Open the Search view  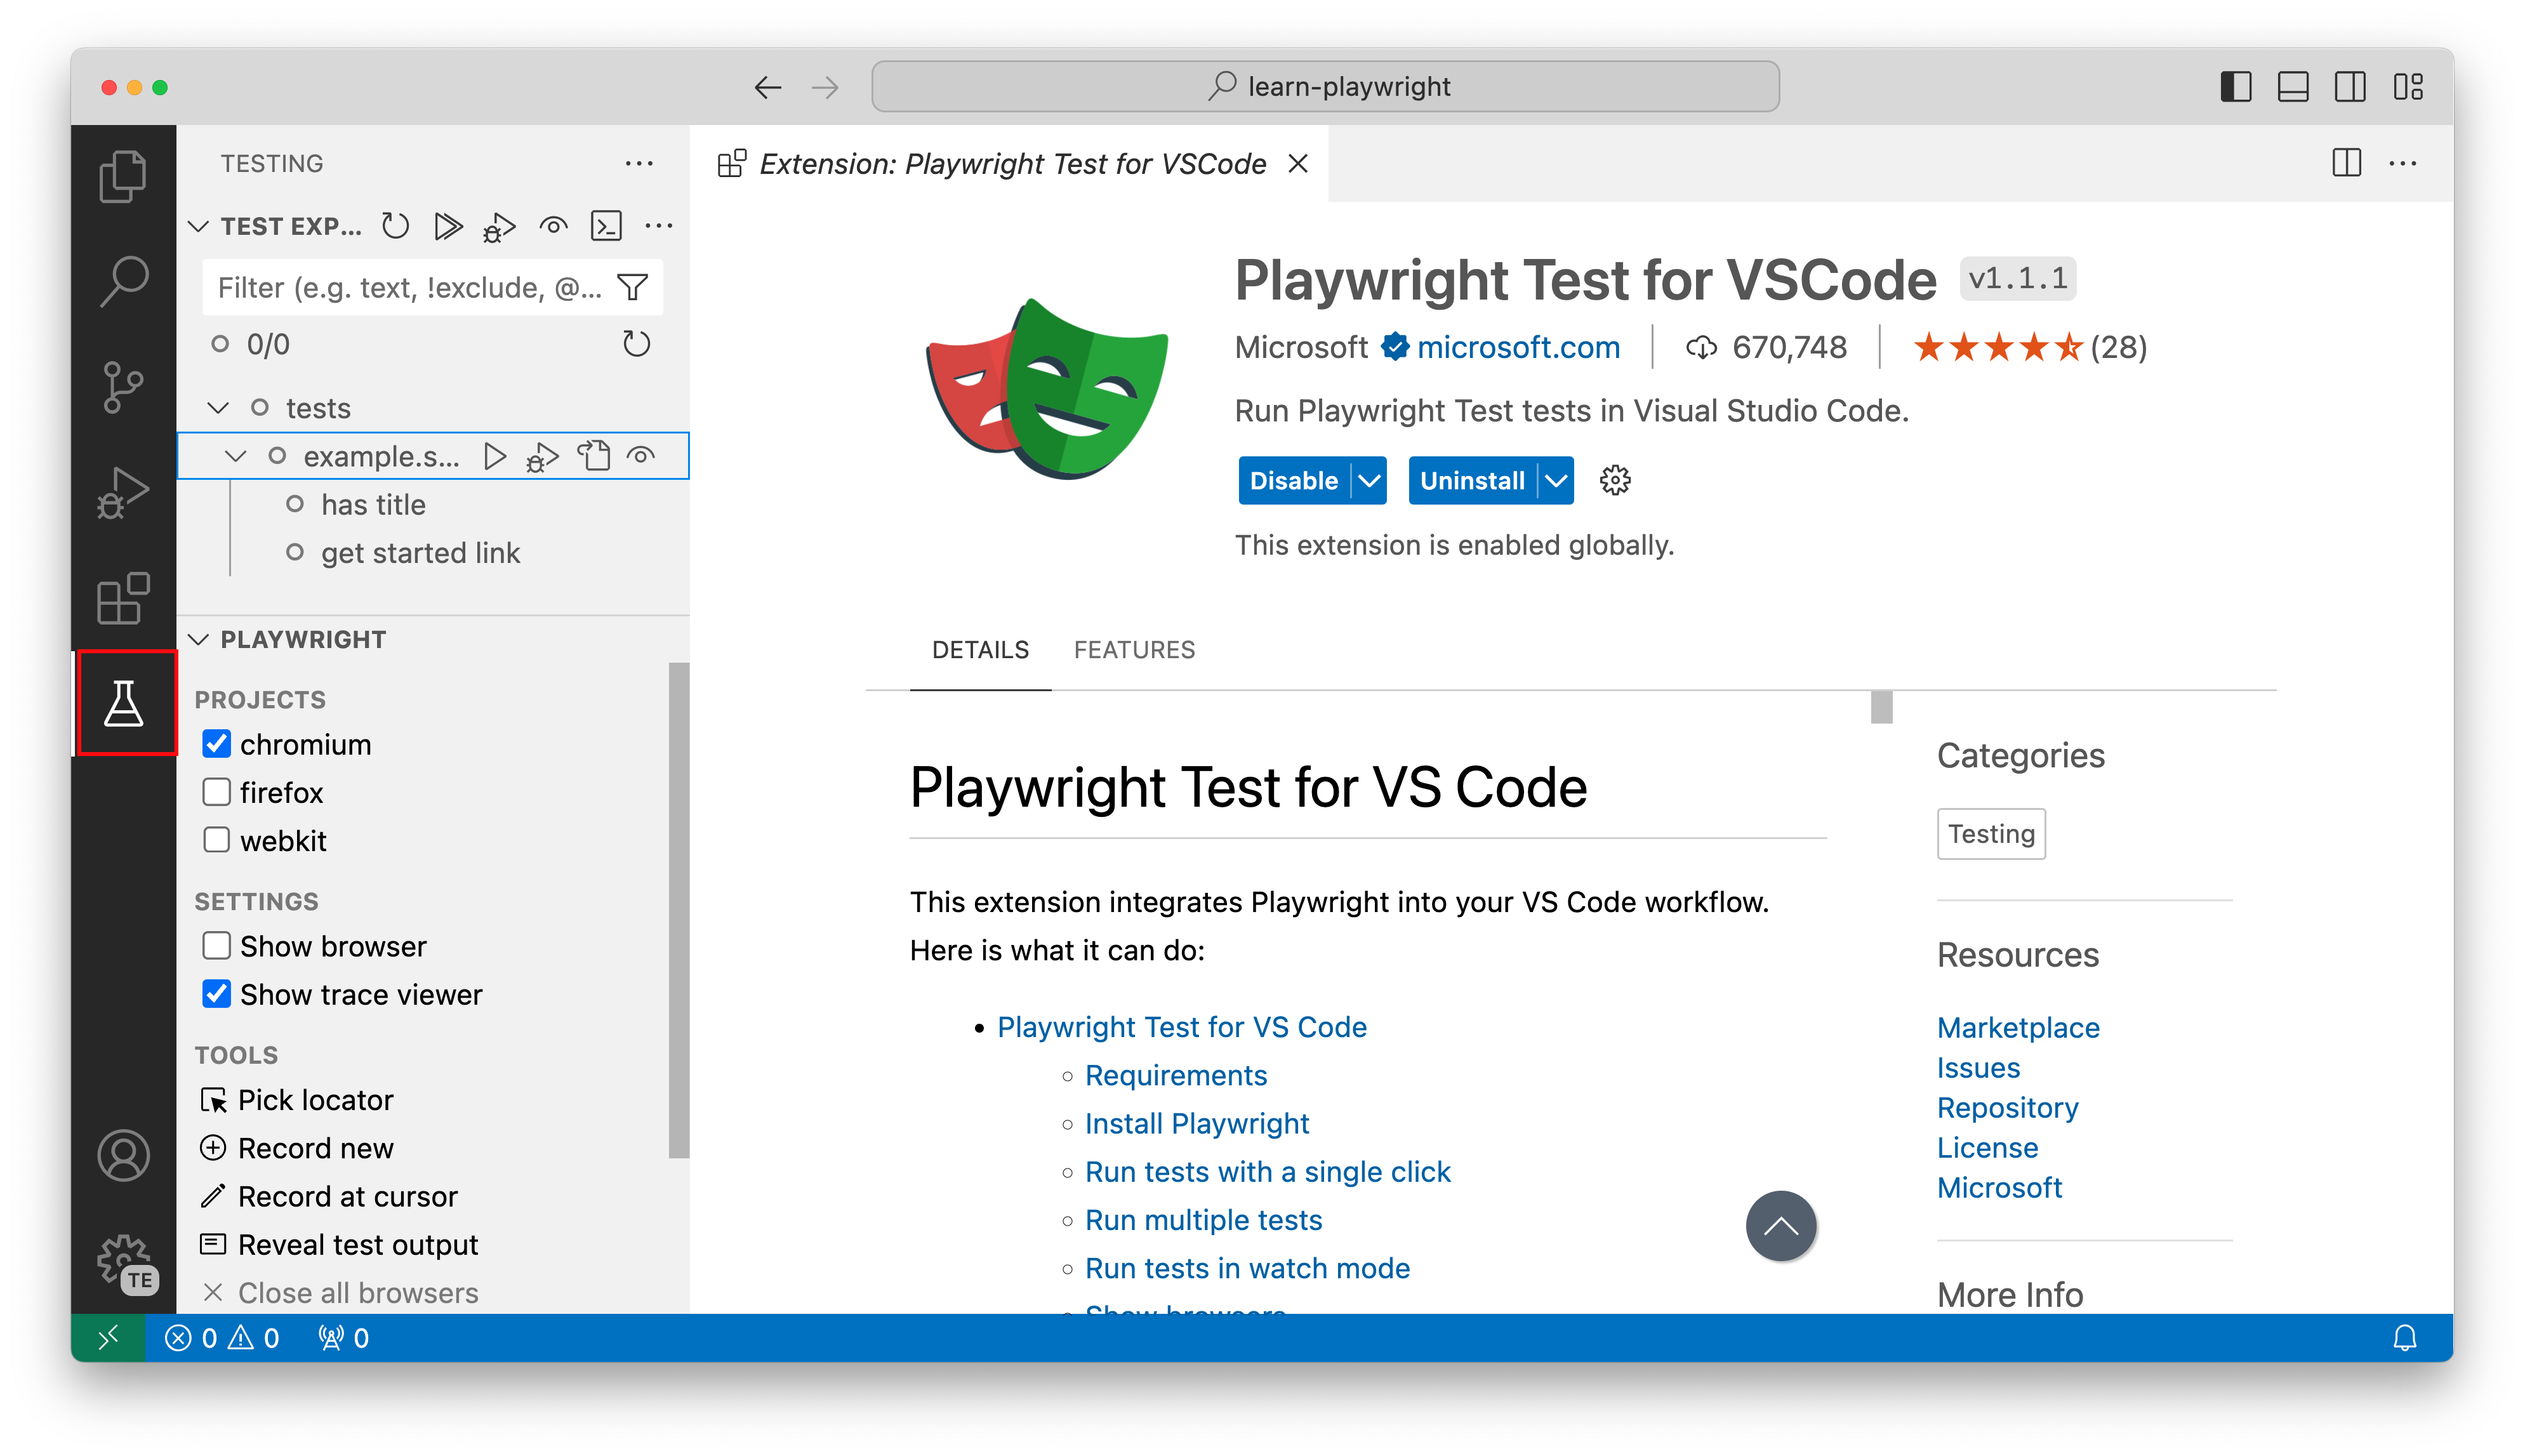pos(123,281)
